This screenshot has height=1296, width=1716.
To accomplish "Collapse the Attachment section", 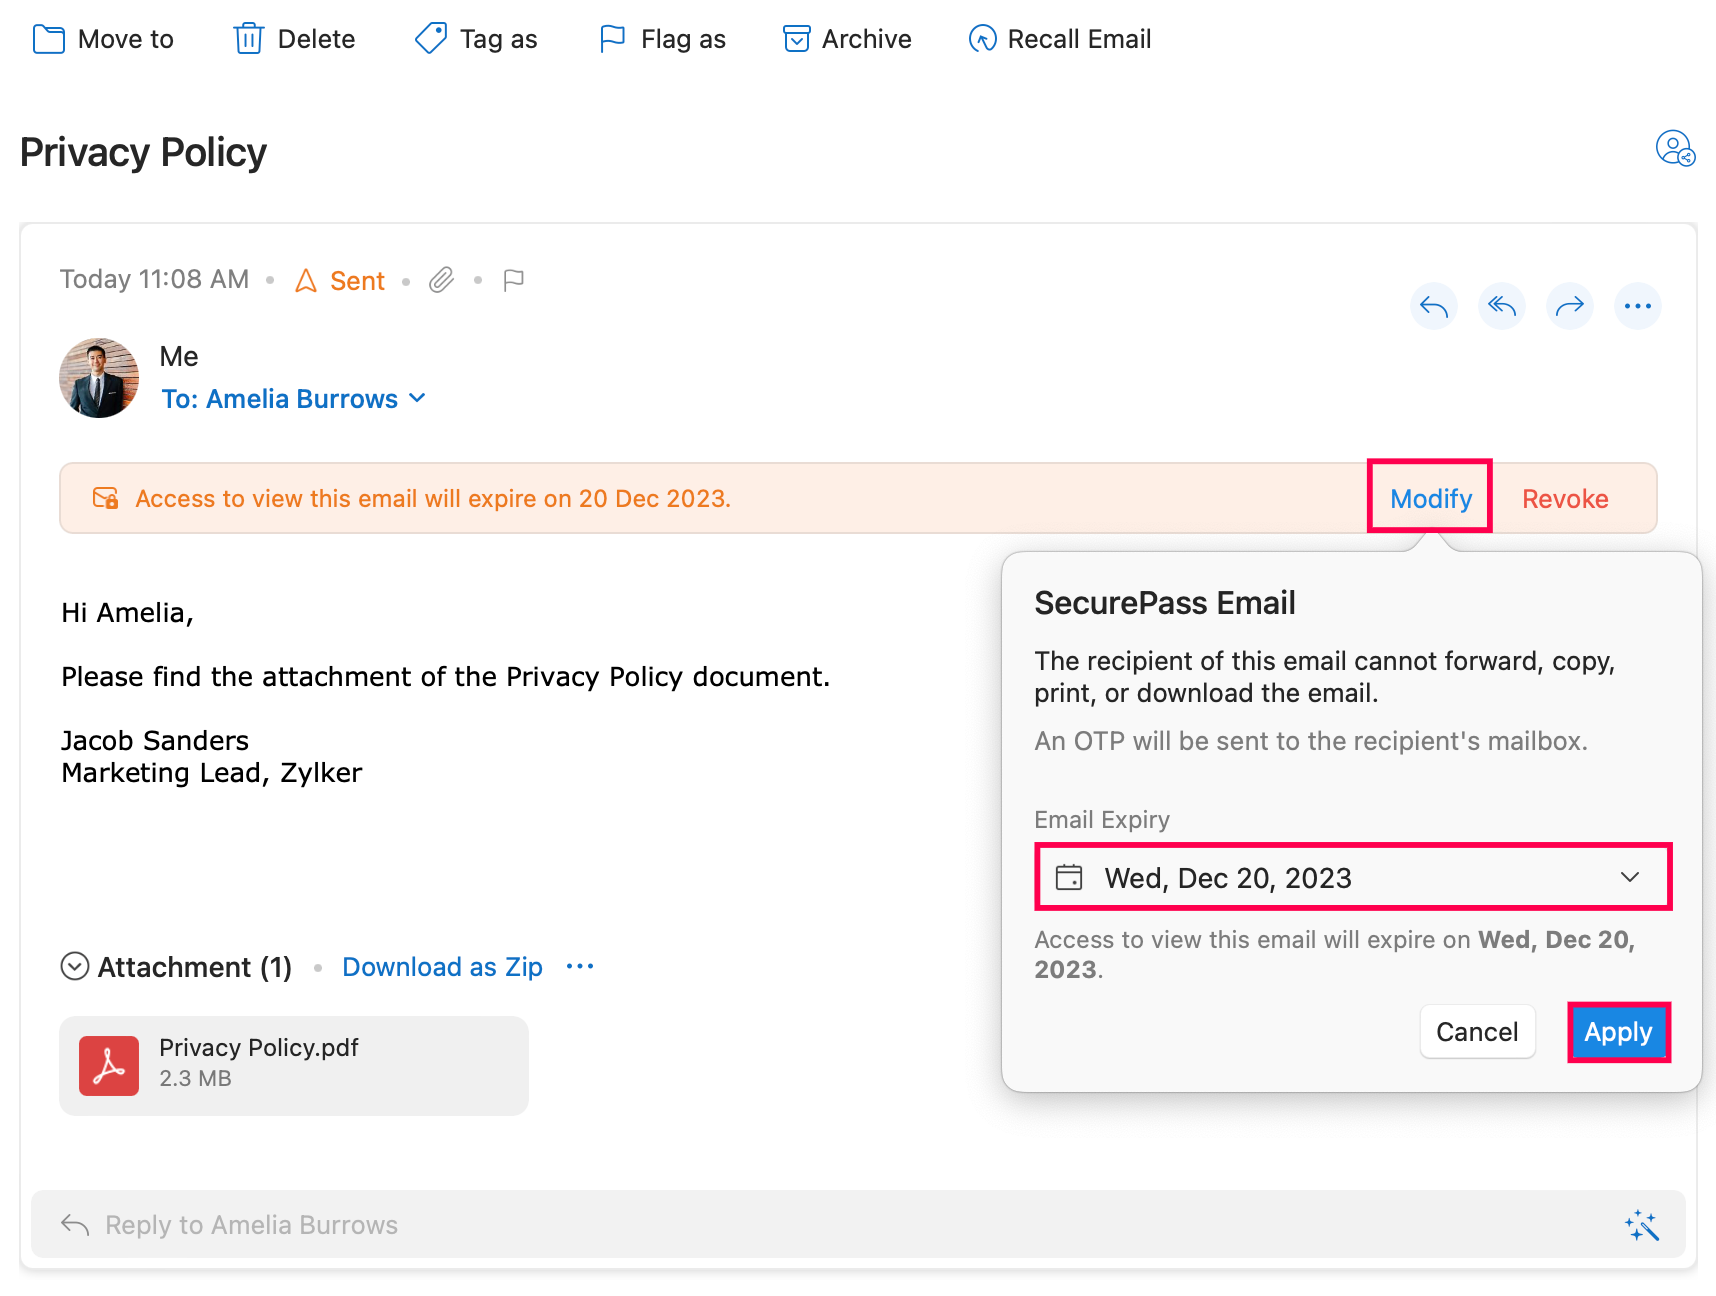I will click(75, 966).
